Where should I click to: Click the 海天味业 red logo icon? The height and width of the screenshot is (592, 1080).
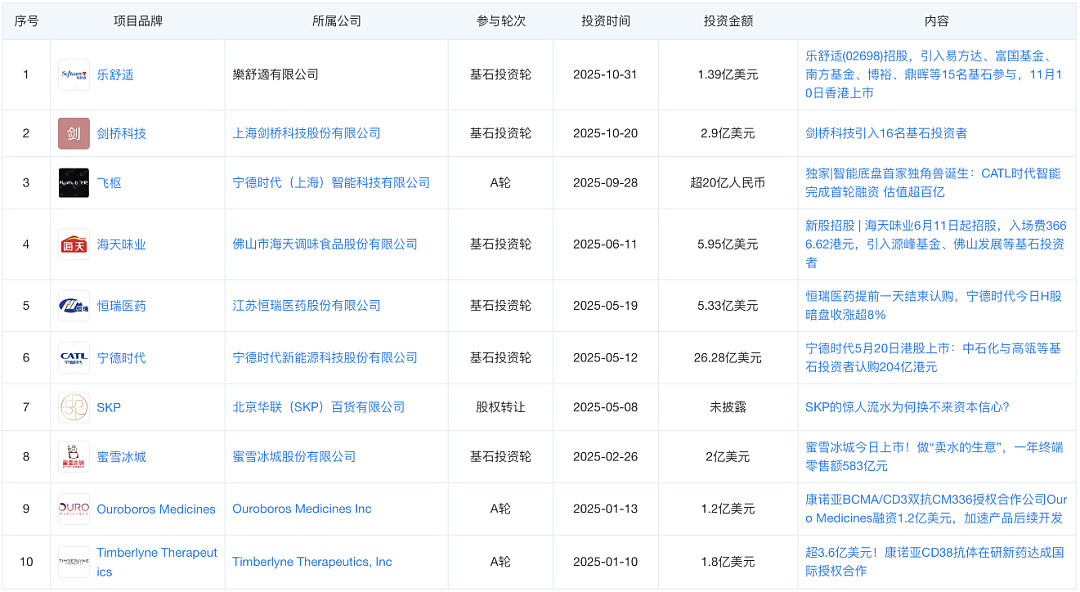[74, 245]
